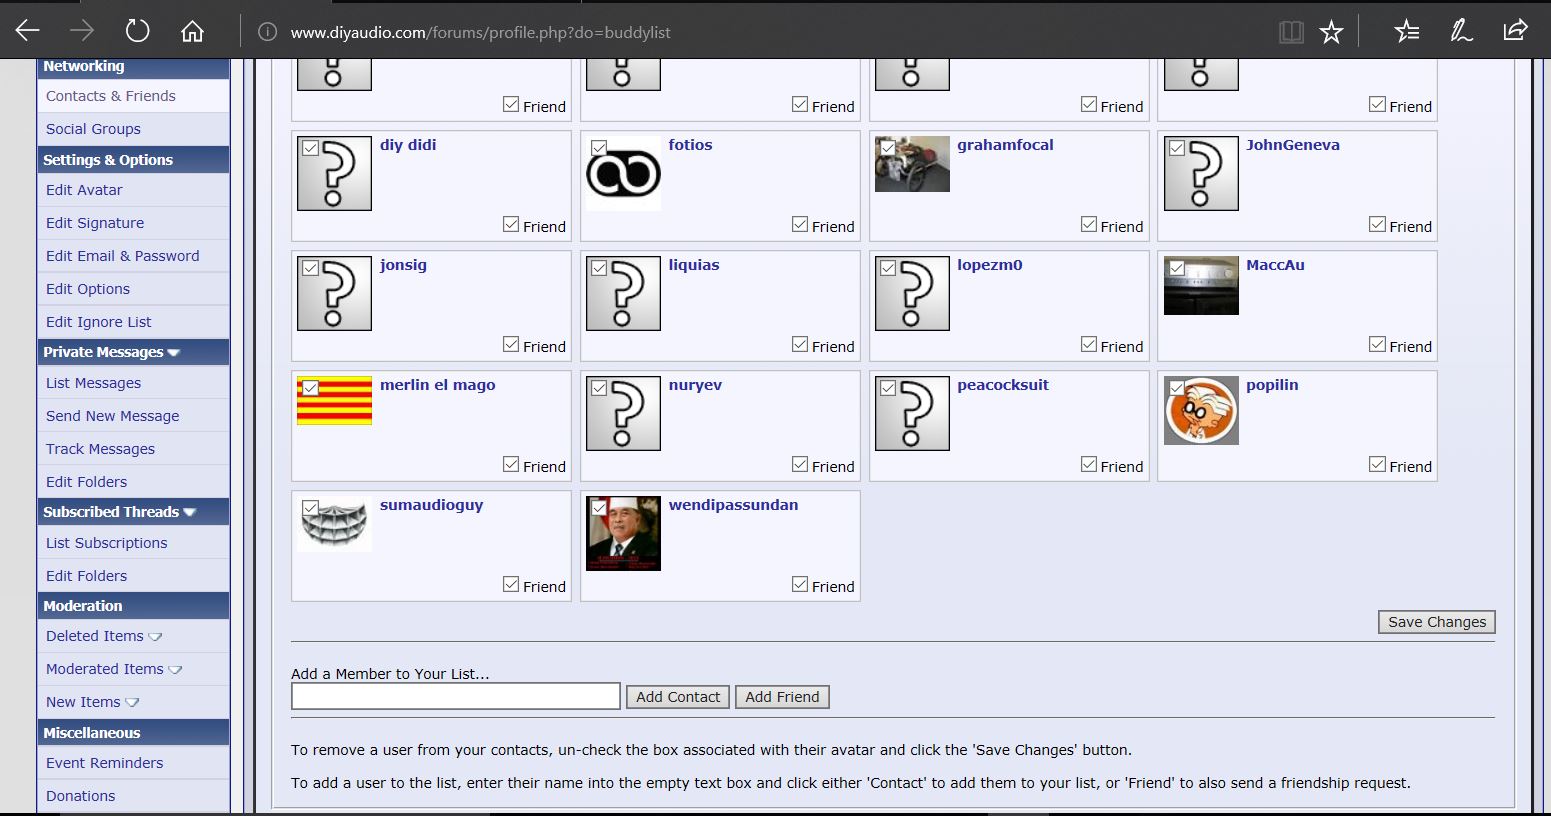The image size is (1551, 816).
Task: Open nuryev profile link
Action: coord(695,385)
